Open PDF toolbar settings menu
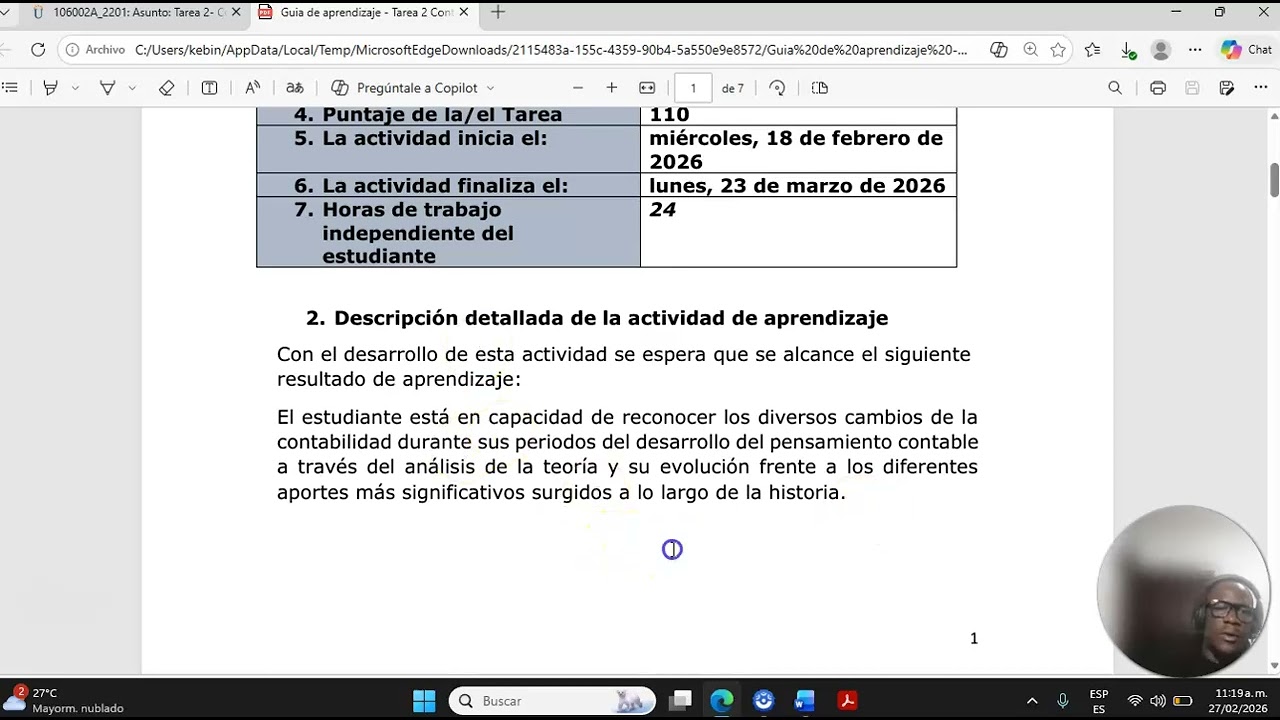 pyautogui.click(x=1262, y=88)
